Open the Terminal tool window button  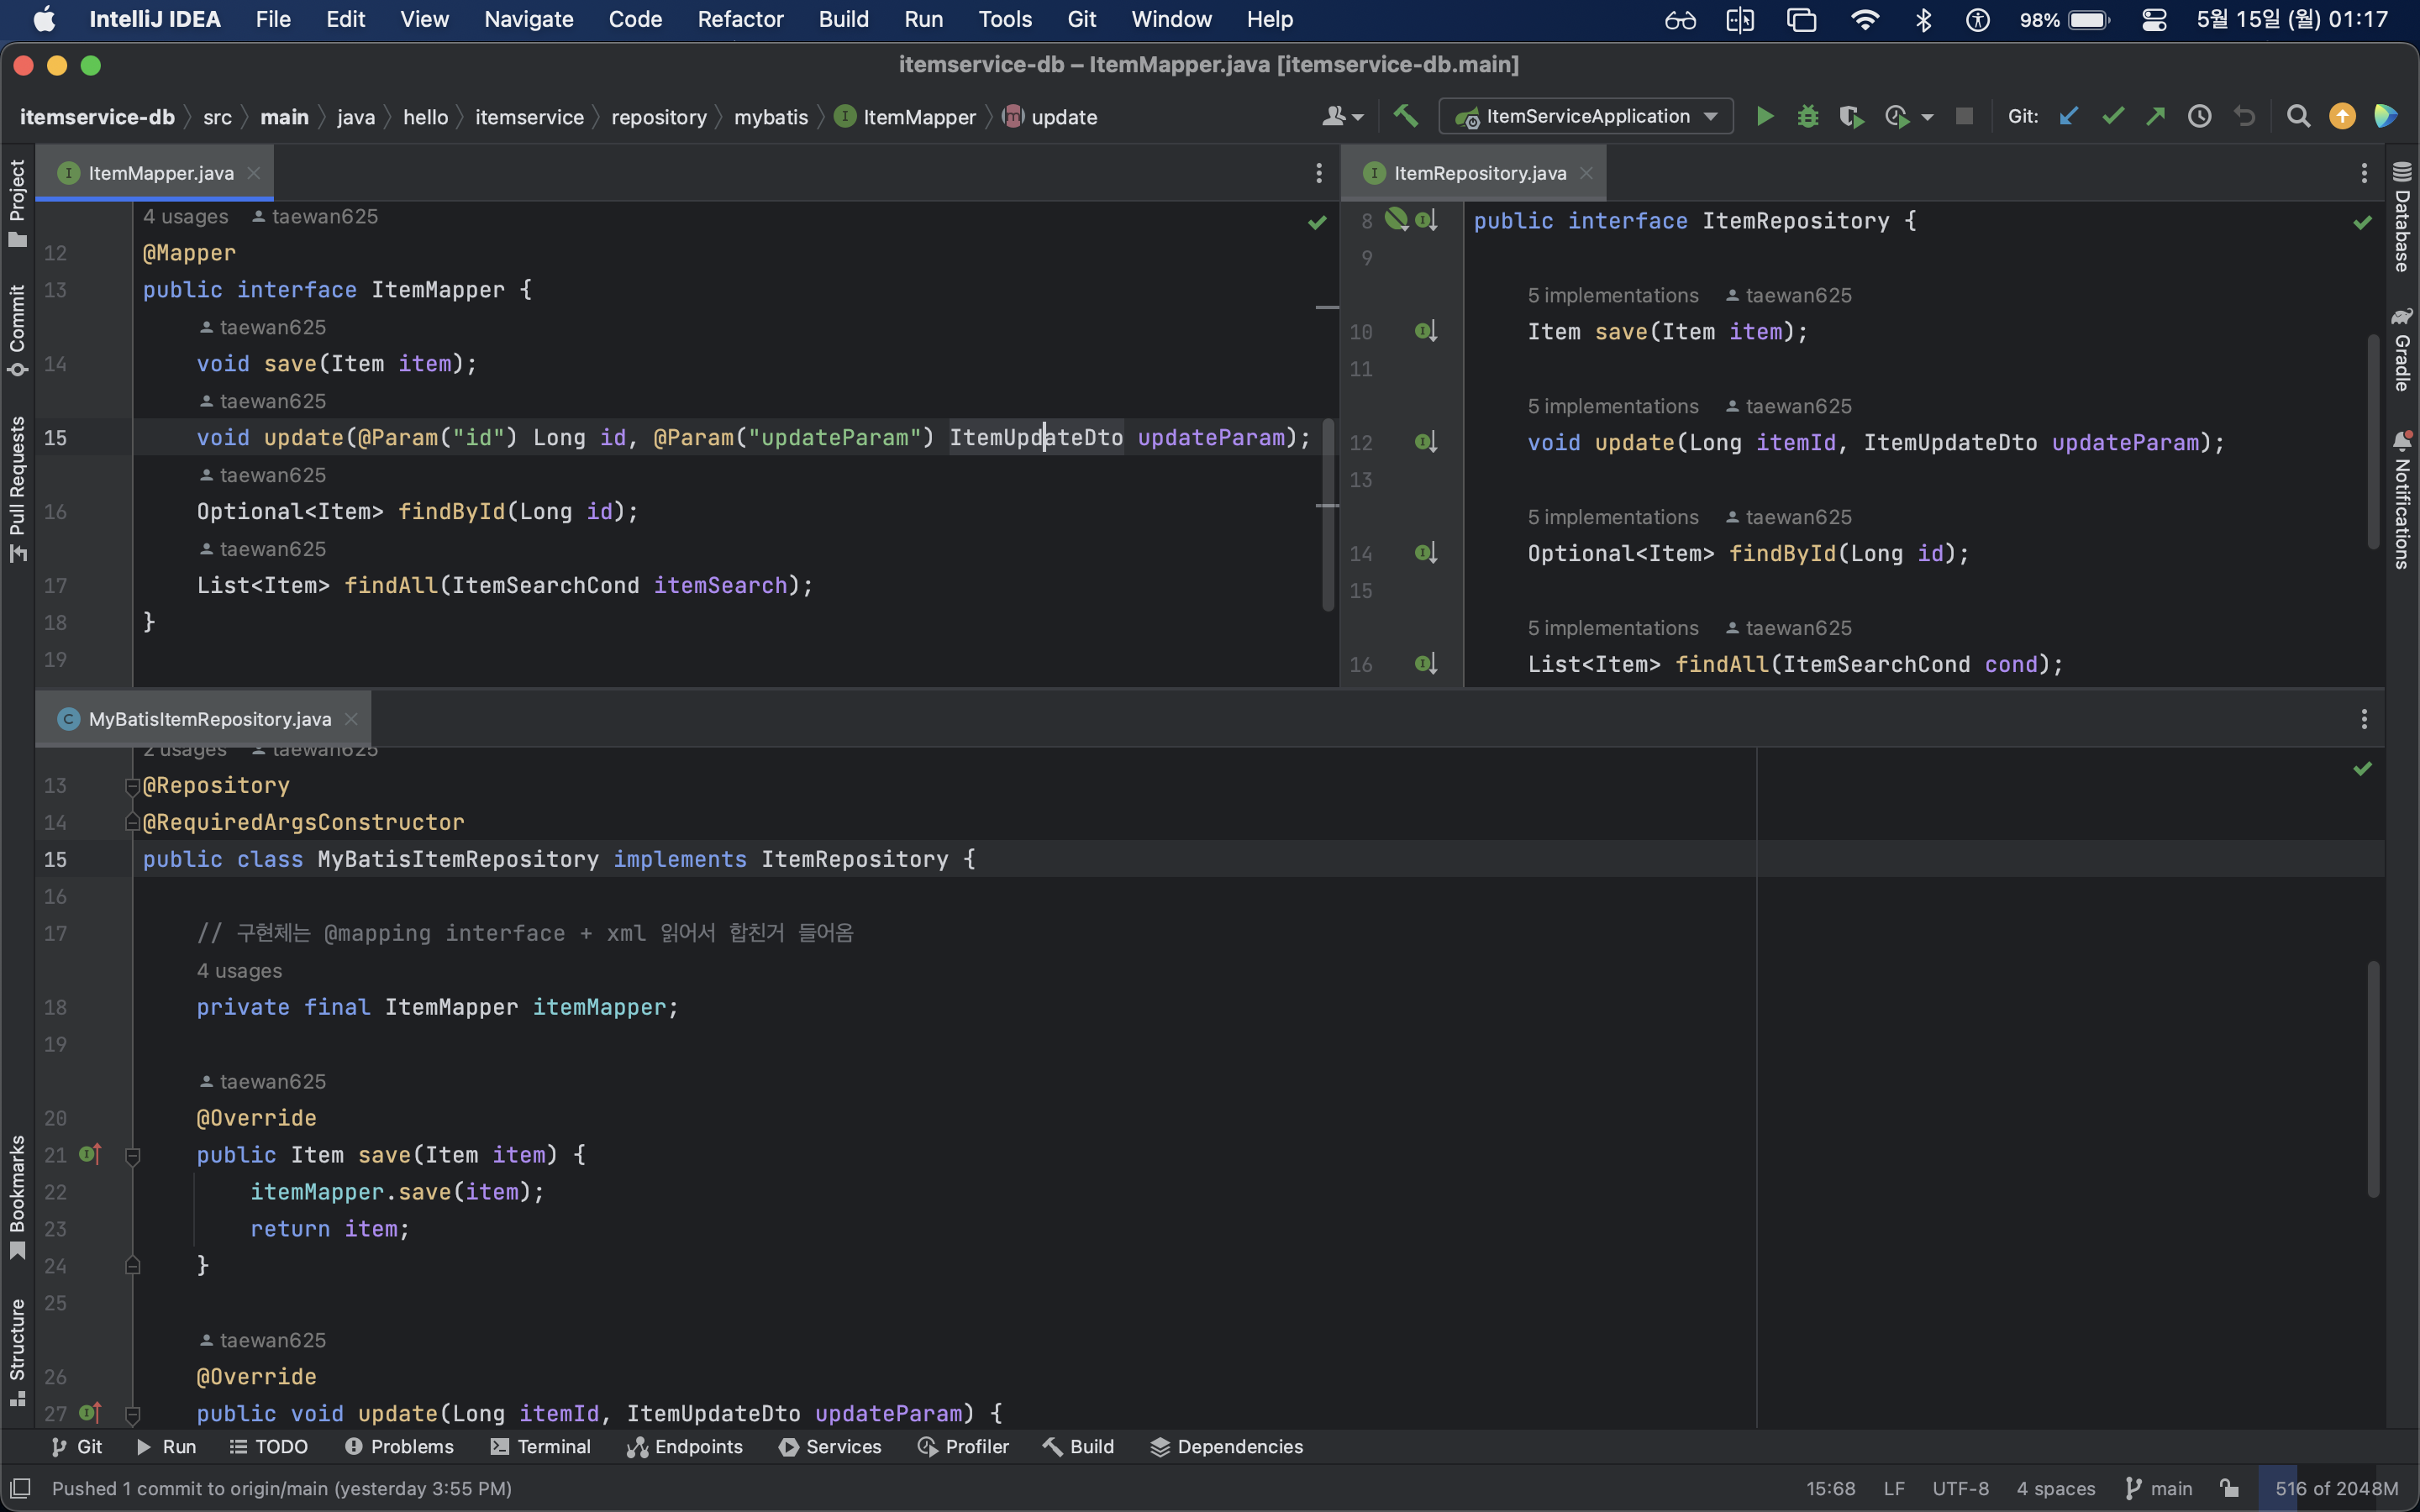tap(541, 1447)
